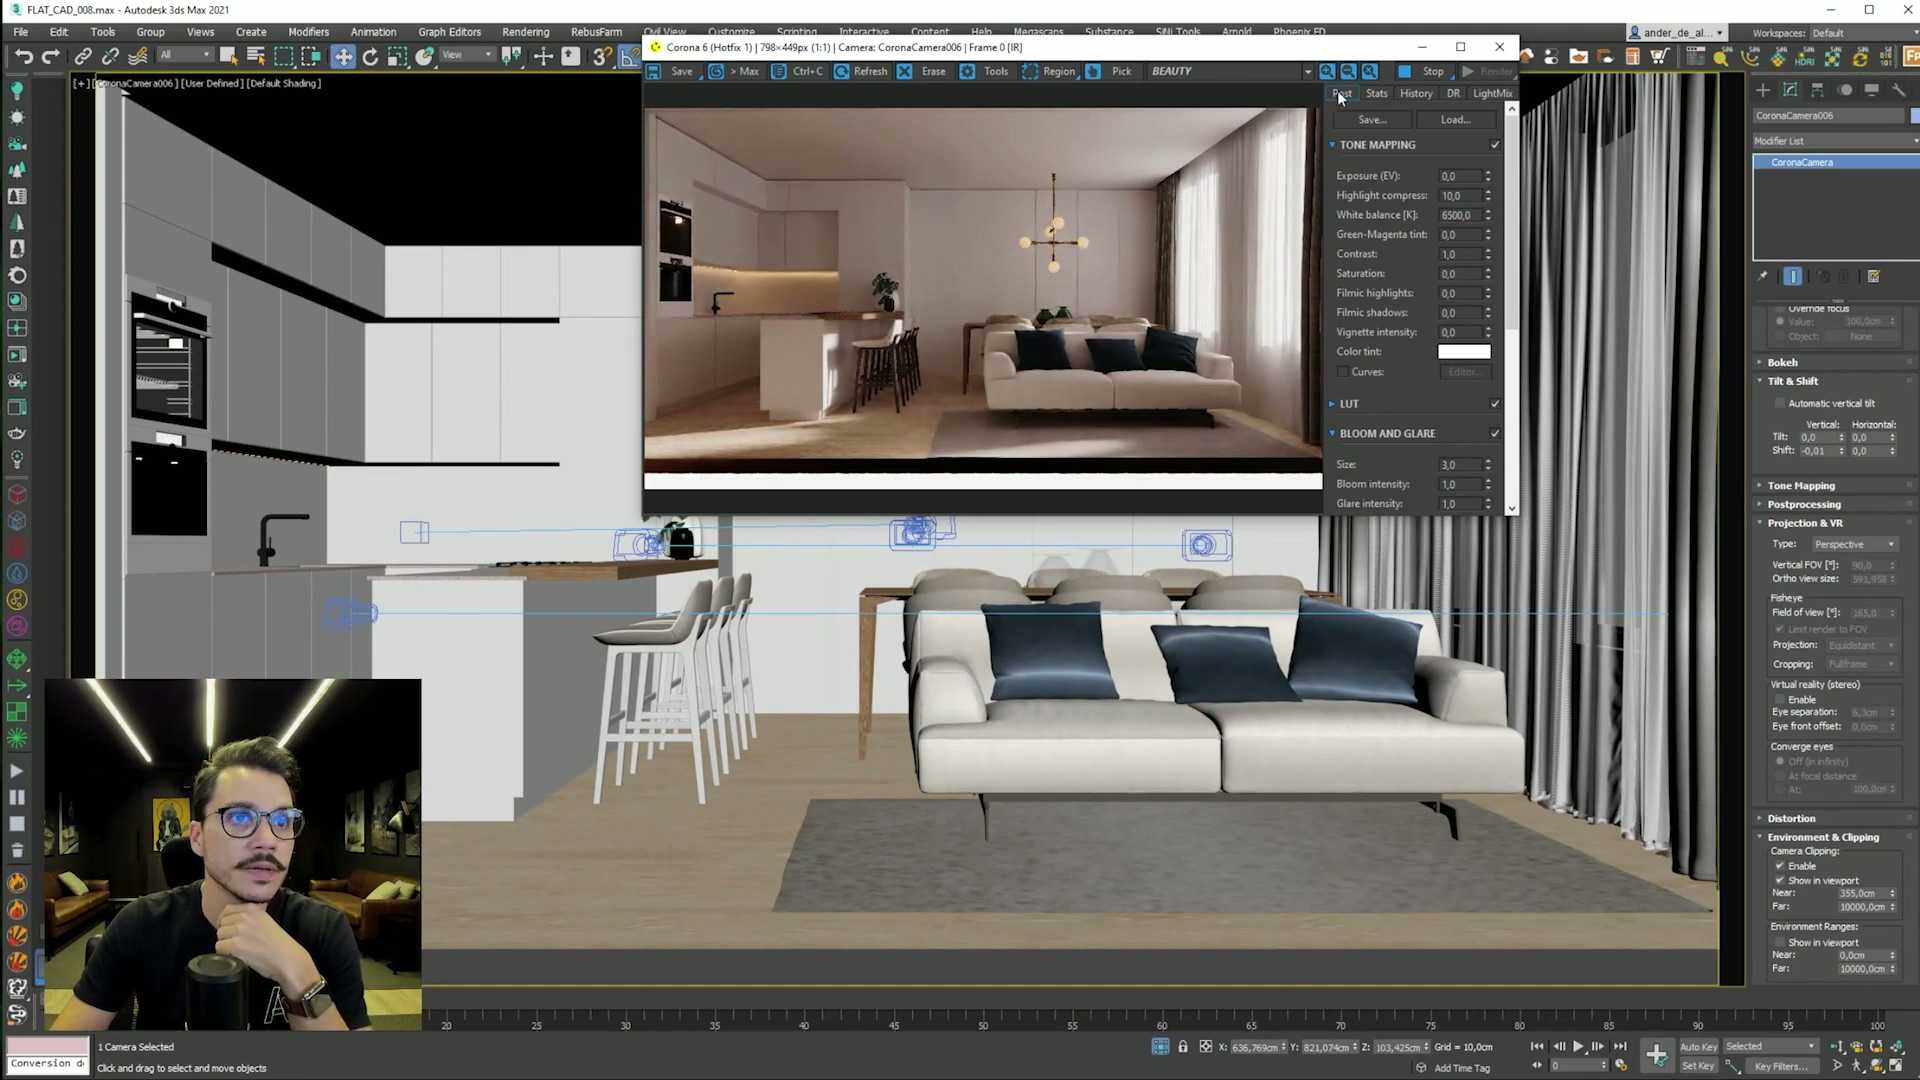Click the Load... post-processing button
1920x1080 pixels.
(1455, 120)
